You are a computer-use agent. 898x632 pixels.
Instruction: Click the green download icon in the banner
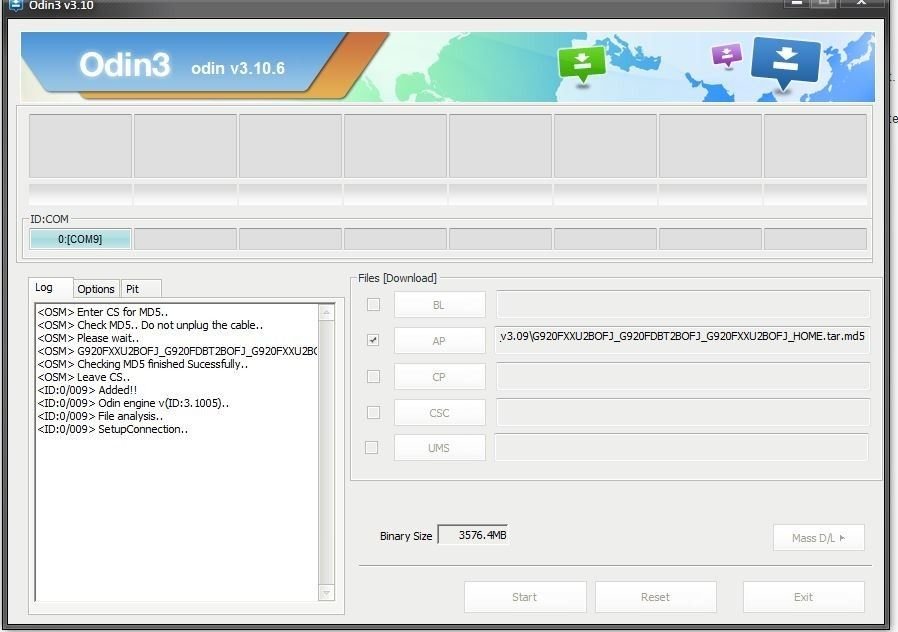[x=581, y=64]
